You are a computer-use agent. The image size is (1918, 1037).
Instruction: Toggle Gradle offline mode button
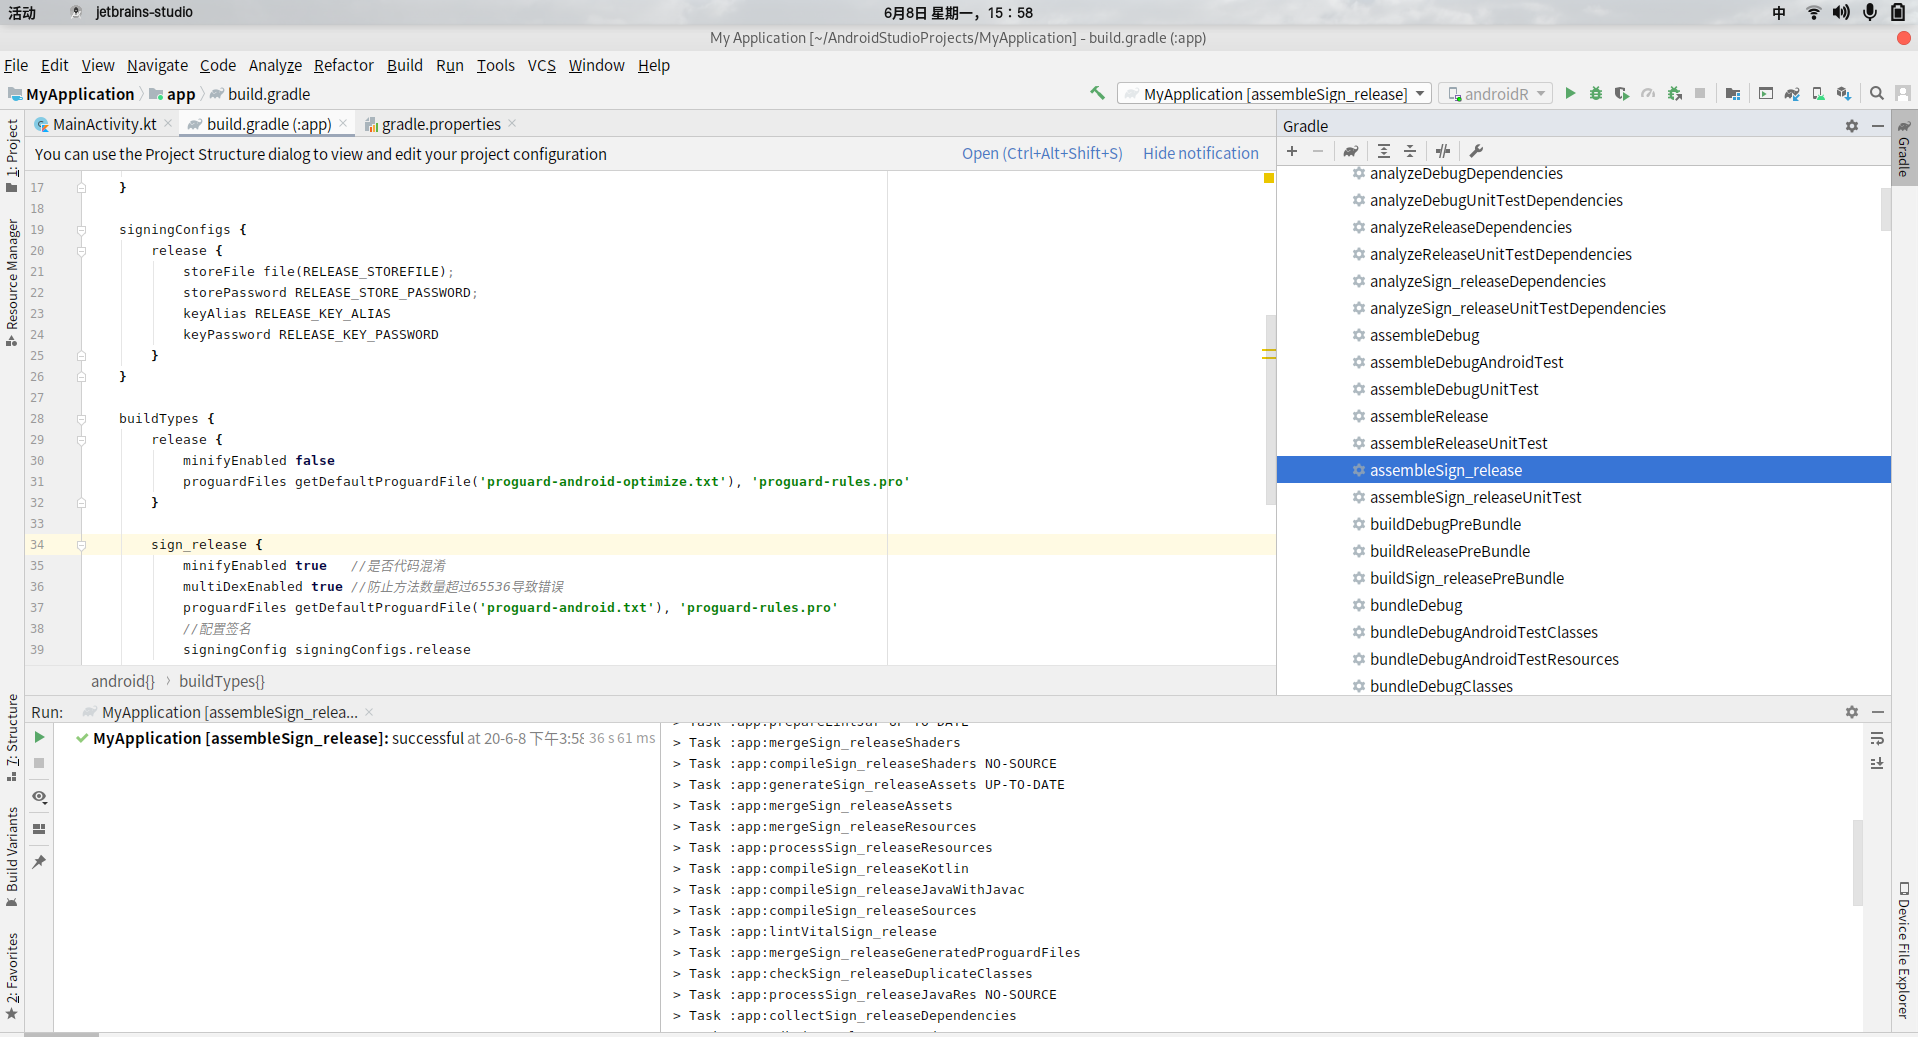pos(1442,151)
